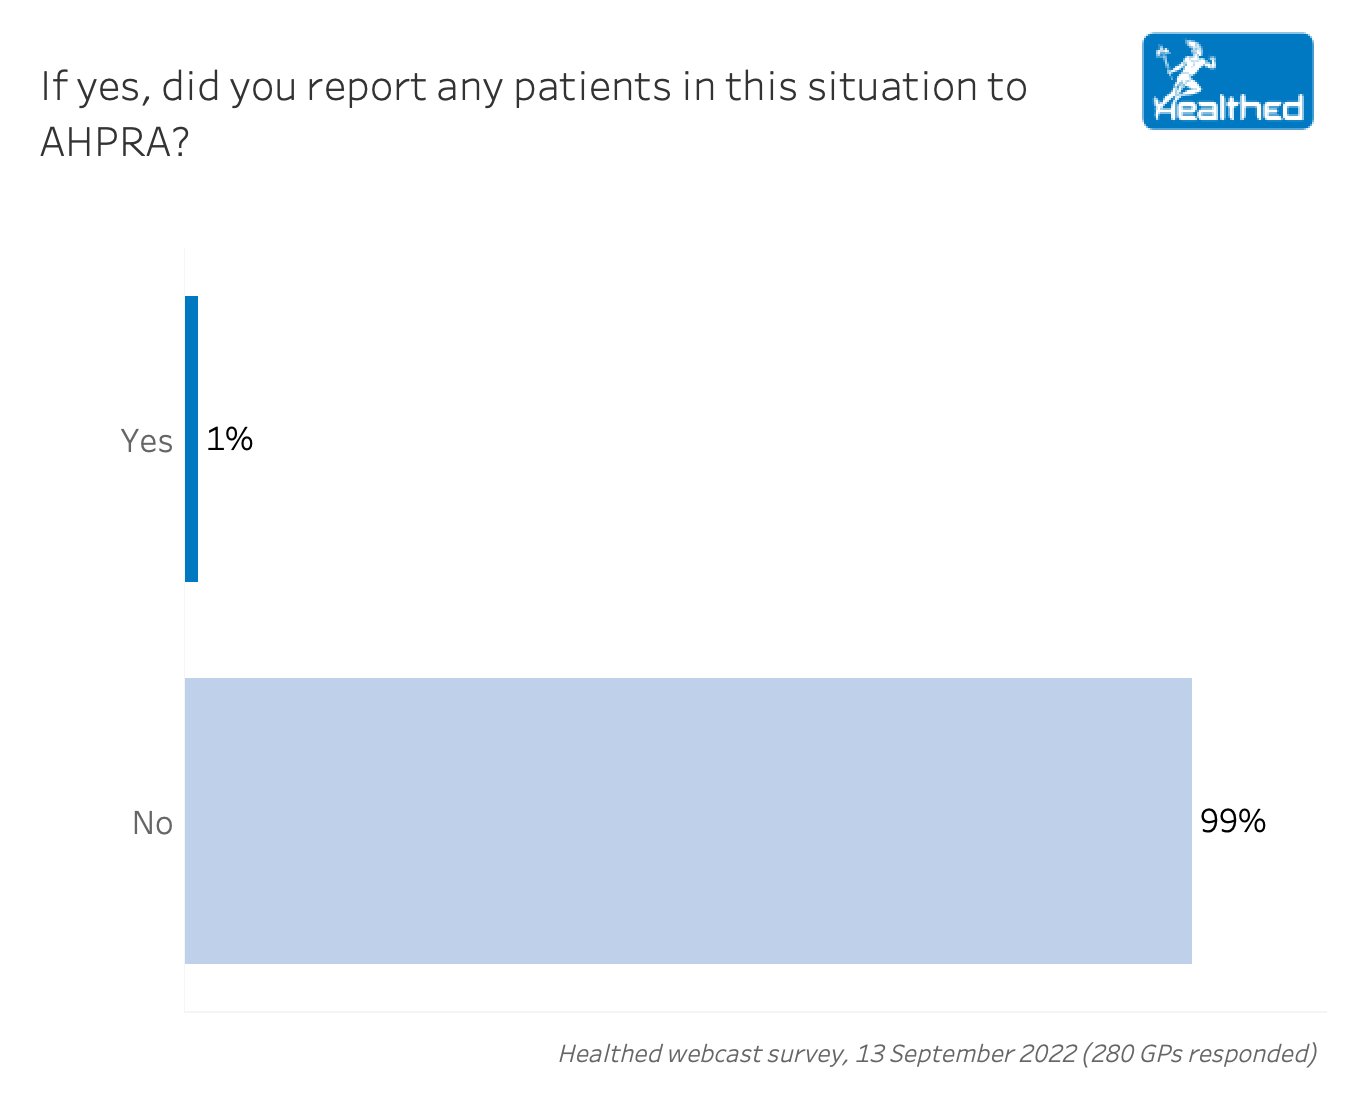1350x1100 pixels.
Task: Click the 99% data label
Action: 1232,821
